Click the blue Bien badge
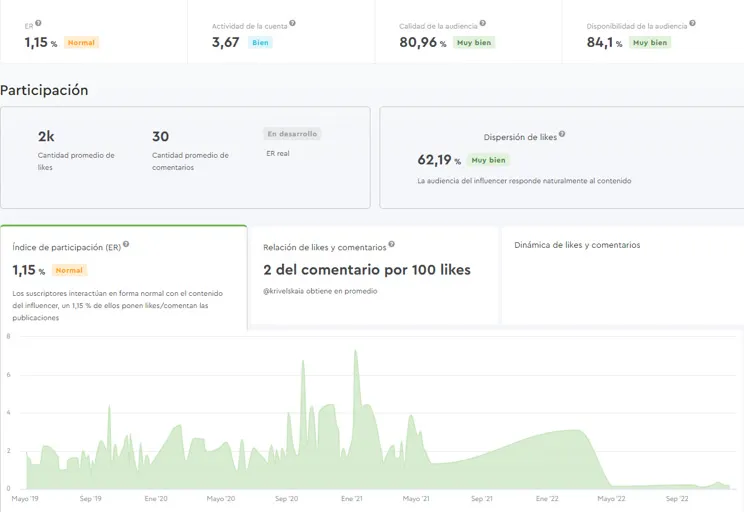 coord(260,43)
